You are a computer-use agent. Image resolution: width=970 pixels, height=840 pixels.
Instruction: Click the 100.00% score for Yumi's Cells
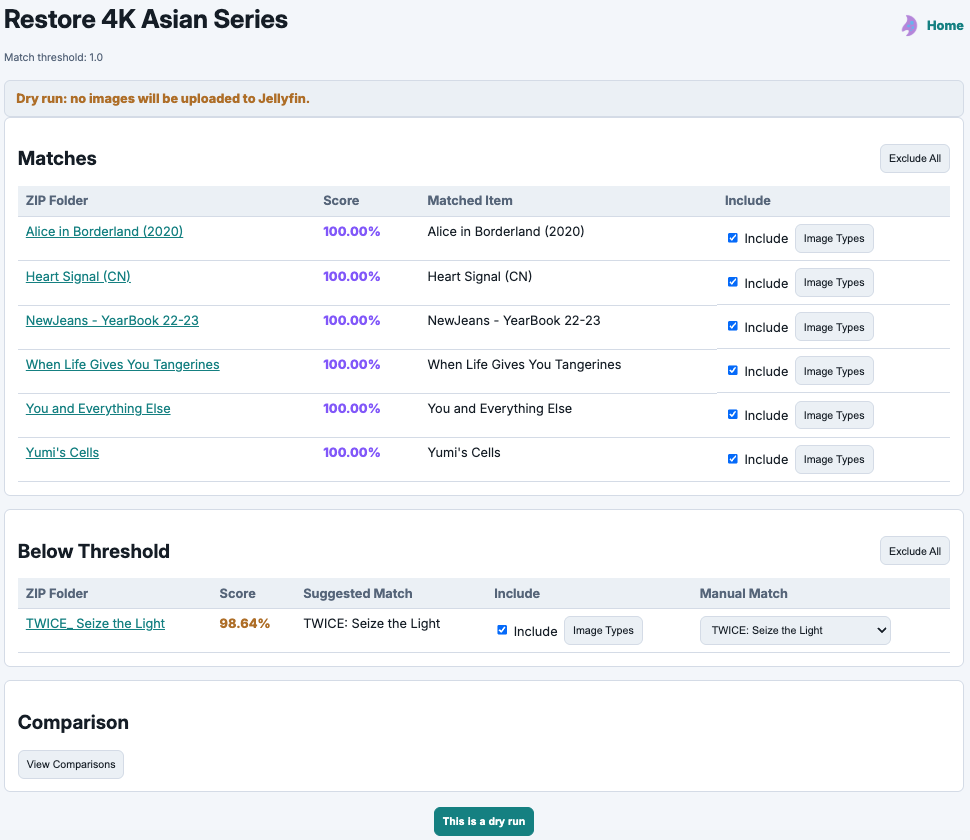pos(351,452)
